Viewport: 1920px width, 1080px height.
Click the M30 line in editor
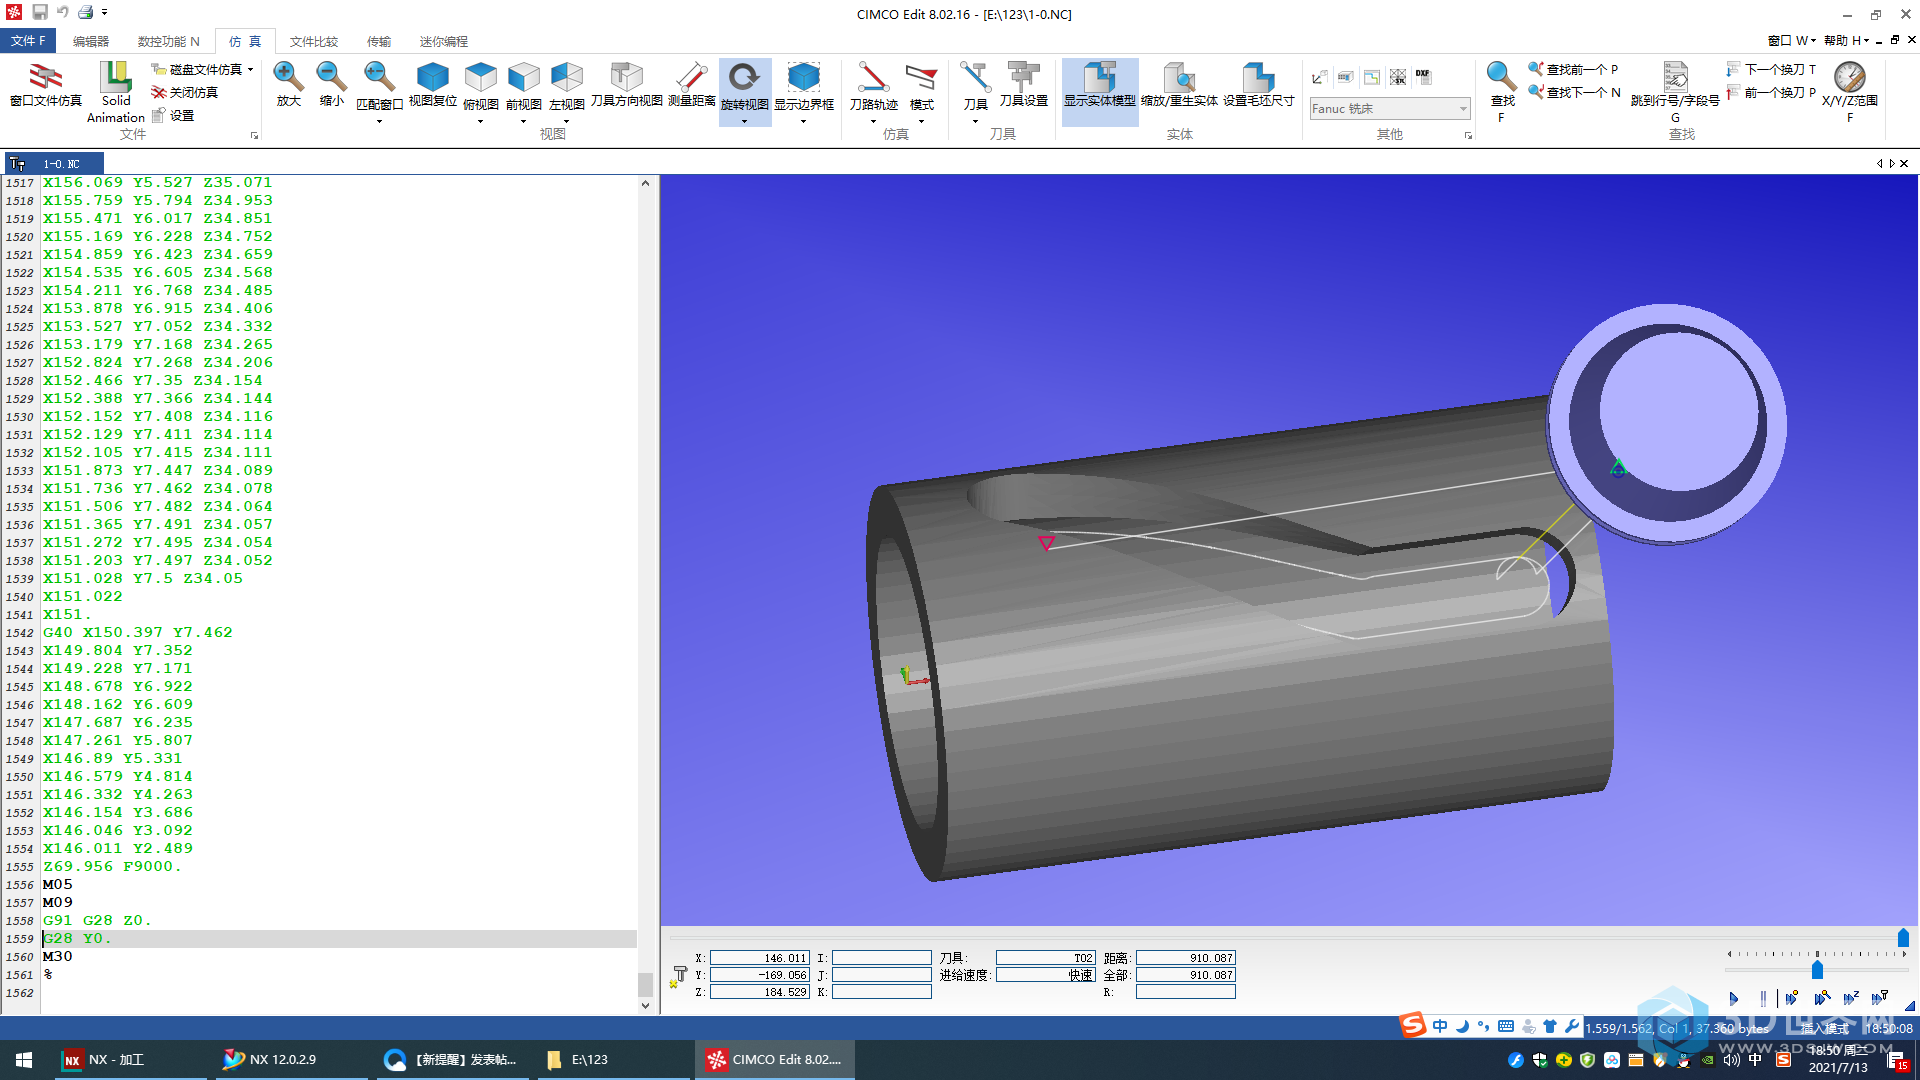58,957
